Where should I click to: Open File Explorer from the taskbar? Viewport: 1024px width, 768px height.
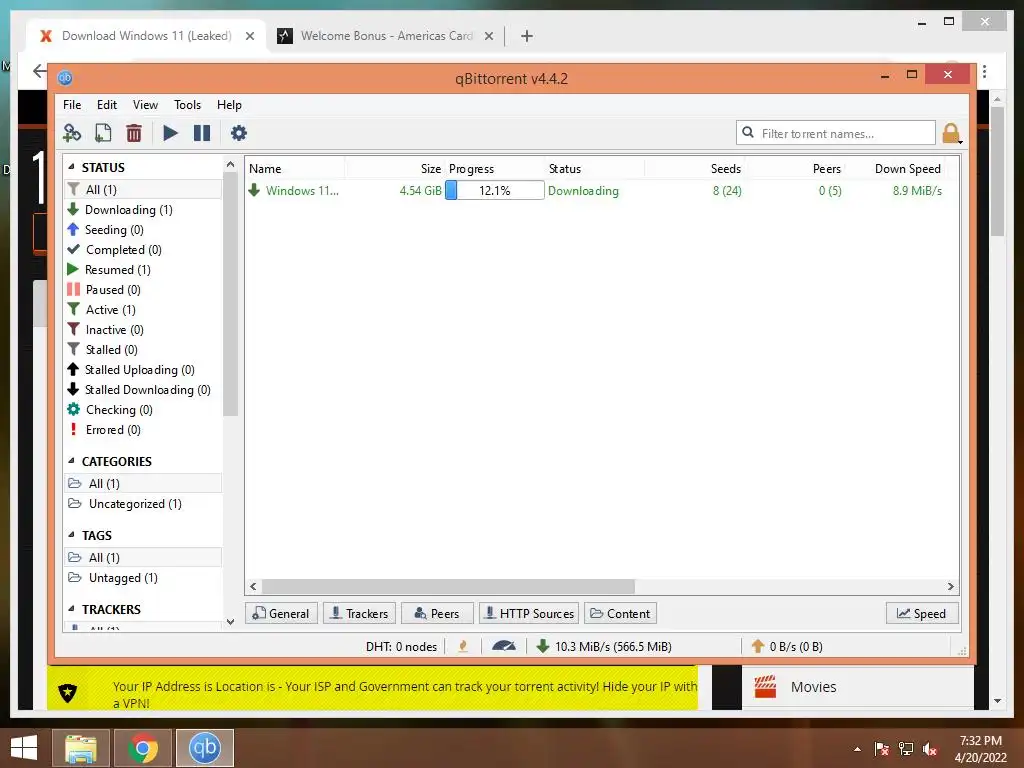coord(80,748)
